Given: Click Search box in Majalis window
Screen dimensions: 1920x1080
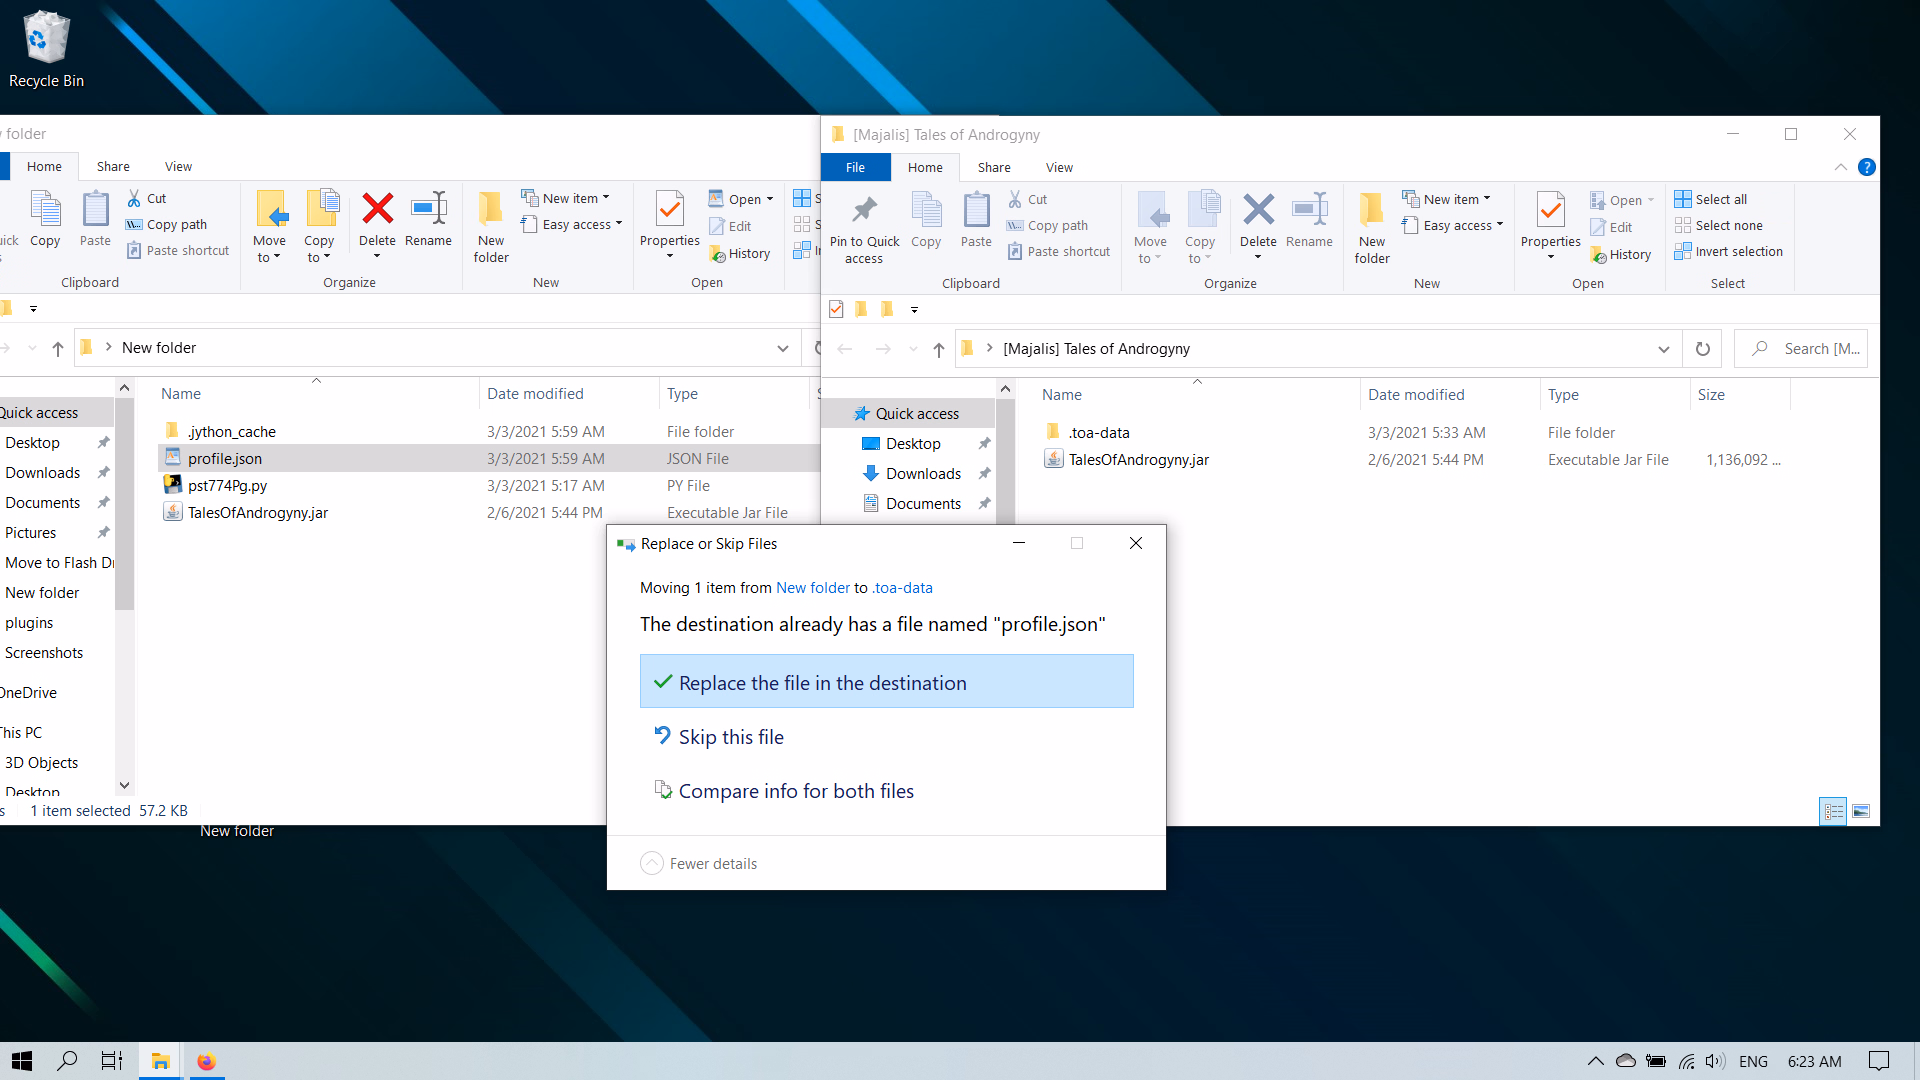Looking at the screenshot, I should coord(1800,349).
